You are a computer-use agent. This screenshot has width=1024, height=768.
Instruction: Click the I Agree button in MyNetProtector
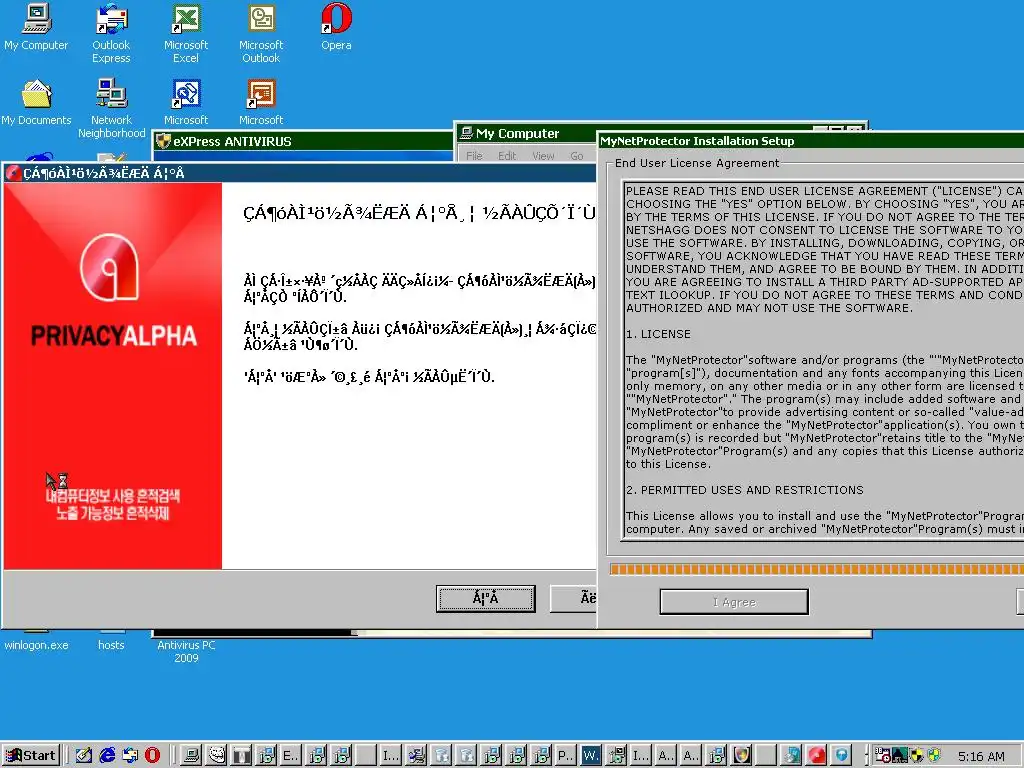(734, 601)
